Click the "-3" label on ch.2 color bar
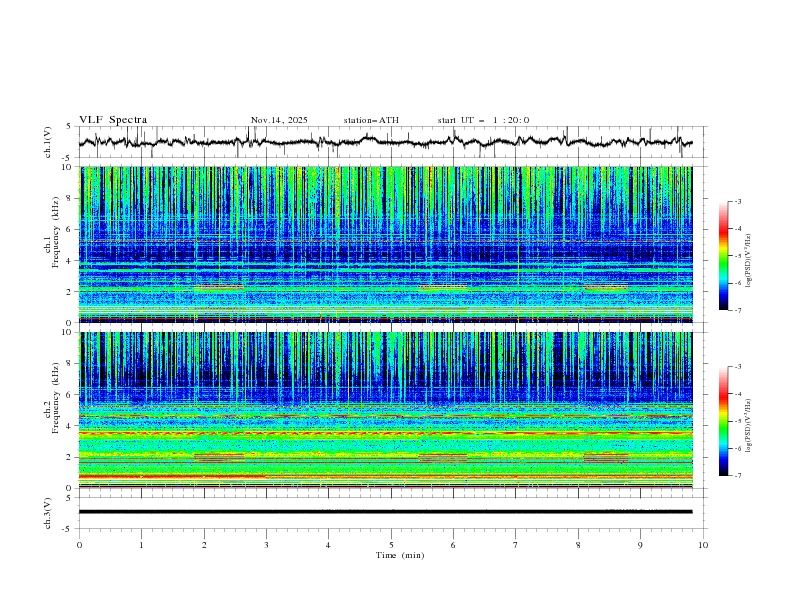This screenshot has width=792, height=612. coord(737,367)
